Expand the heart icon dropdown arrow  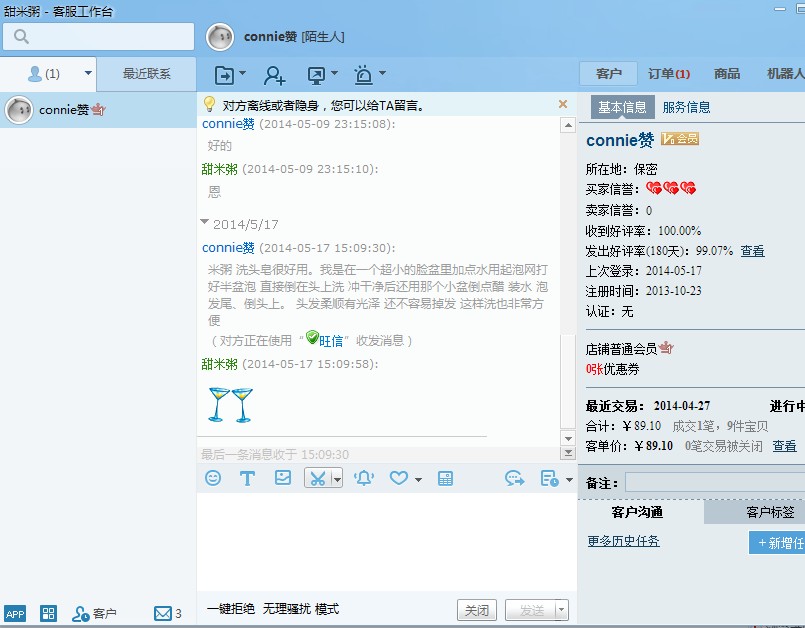pos(418,480)
